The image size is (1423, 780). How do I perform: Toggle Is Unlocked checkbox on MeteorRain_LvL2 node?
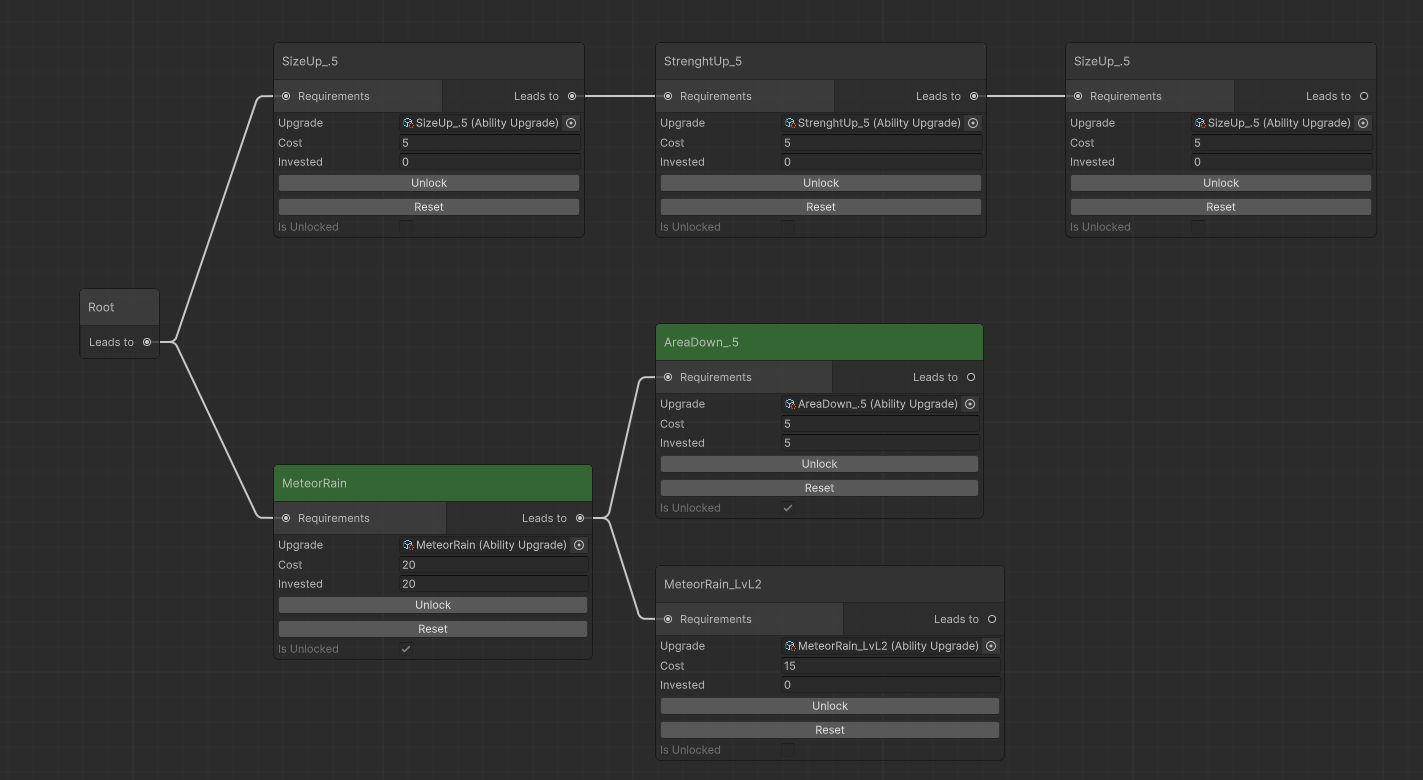788,750
